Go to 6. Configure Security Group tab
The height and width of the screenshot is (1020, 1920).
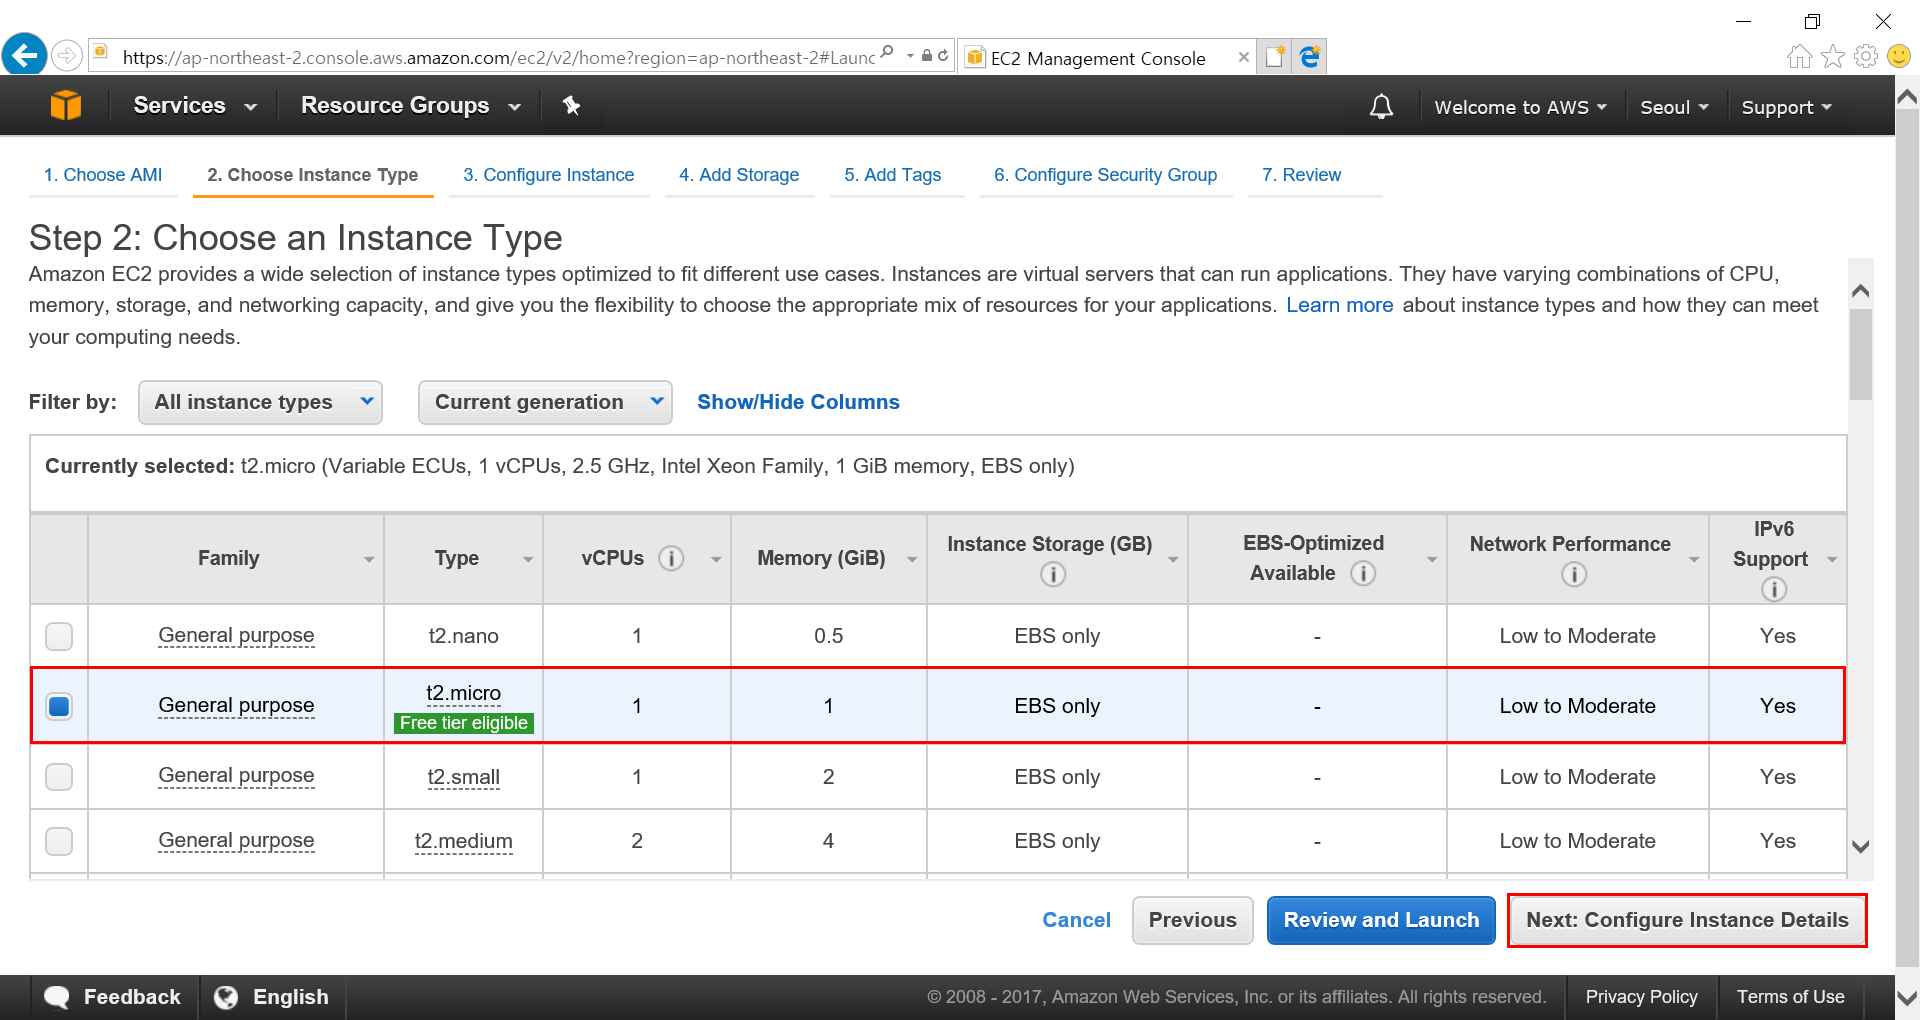click(1105, 175)
